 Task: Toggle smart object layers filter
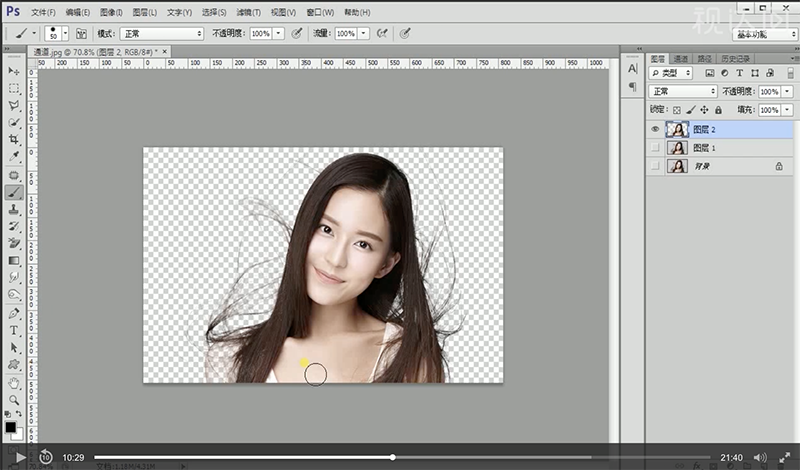point(770,73)
